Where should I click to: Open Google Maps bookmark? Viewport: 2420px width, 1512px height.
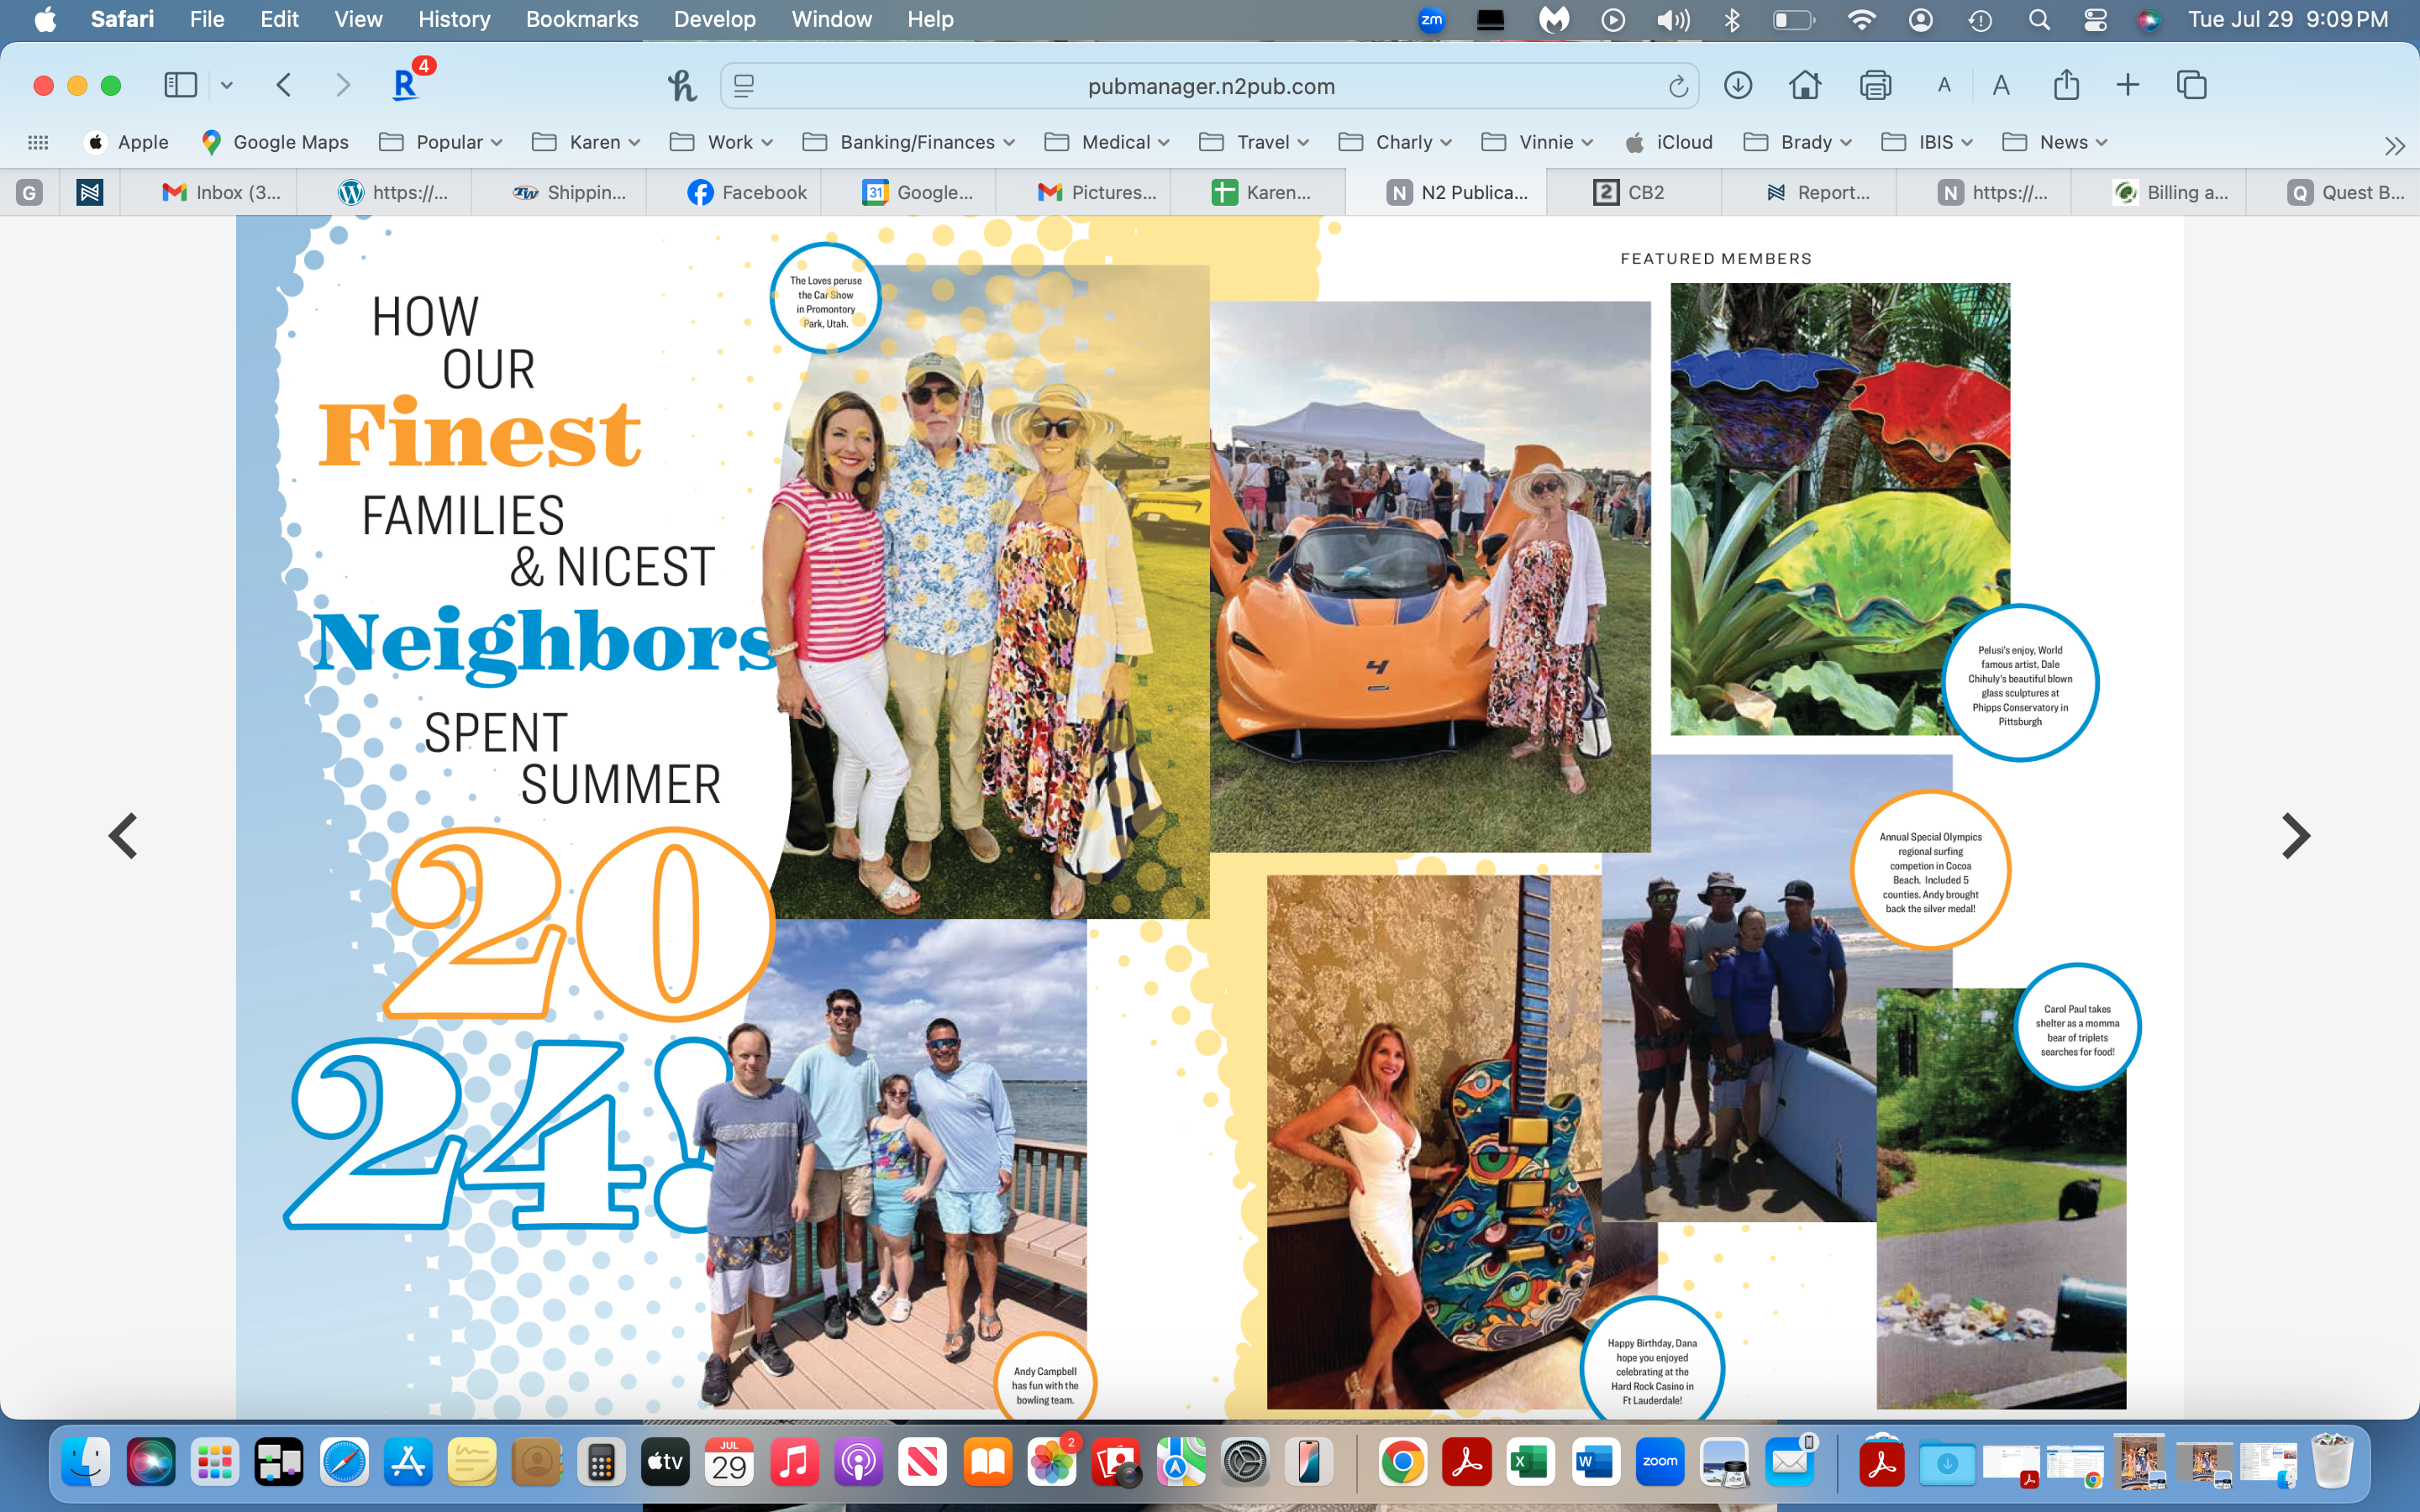(x=275, y=142)
